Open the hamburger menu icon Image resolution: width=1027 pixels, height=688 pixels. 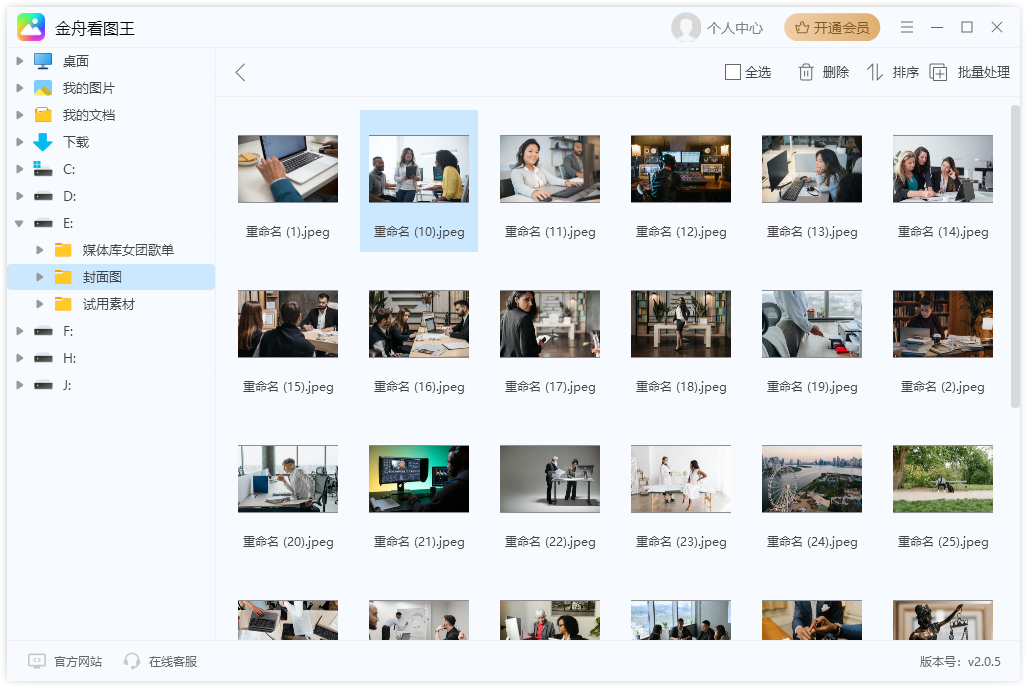pos(907,27)
